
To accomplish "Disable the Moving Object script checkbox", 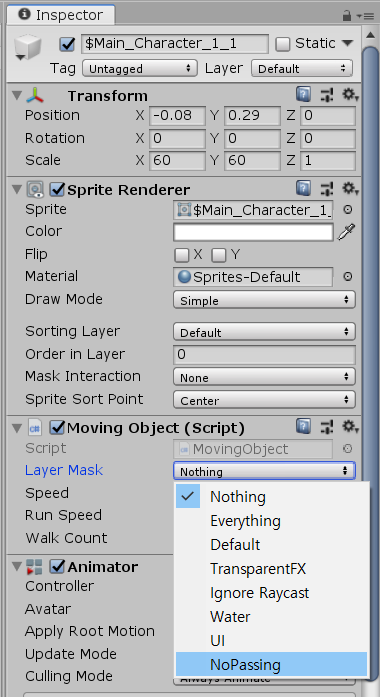I will tap(57, 428).
